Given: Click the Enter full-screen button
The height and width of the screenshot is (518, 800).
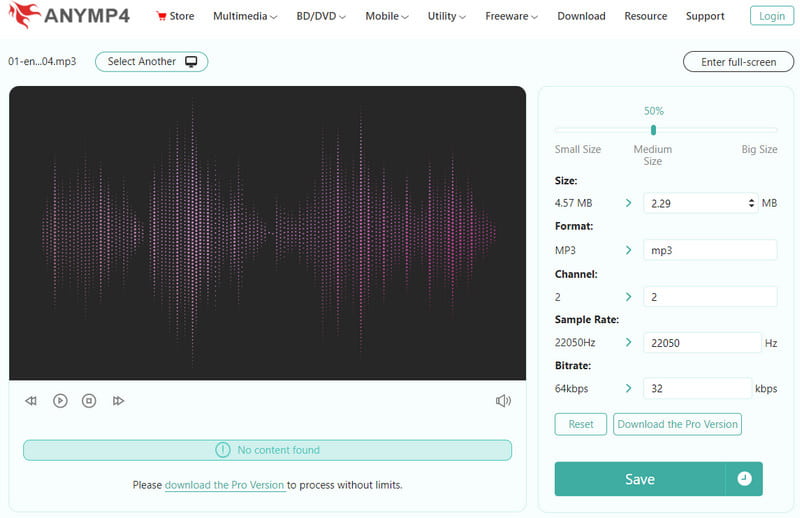Looking at the screenshot, I should [x=738, y=62].
